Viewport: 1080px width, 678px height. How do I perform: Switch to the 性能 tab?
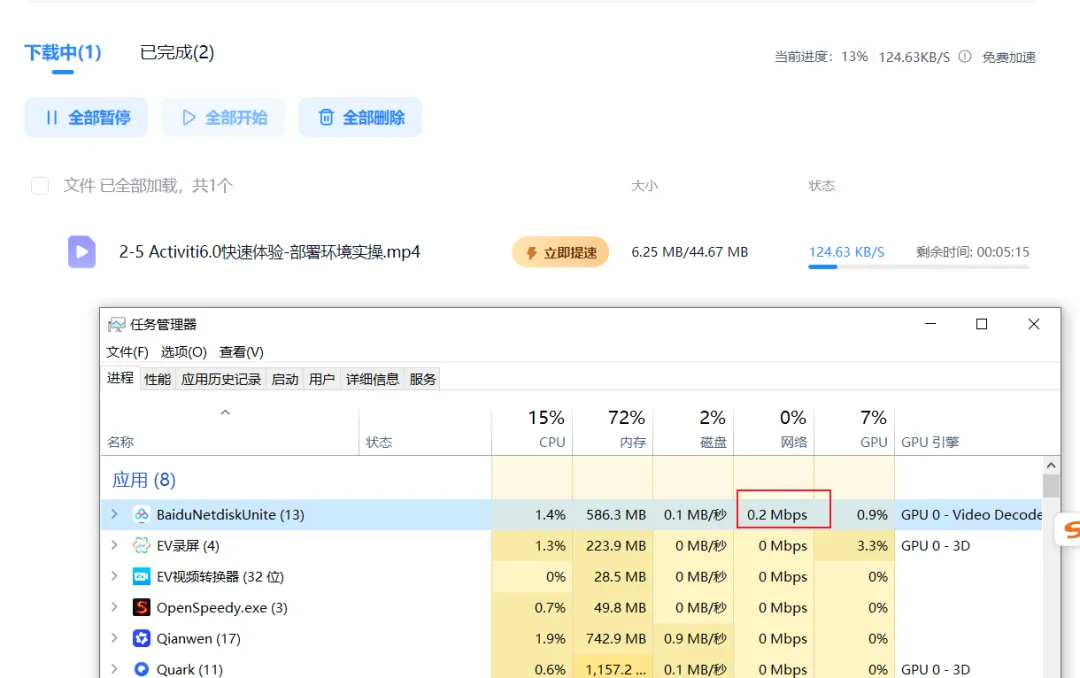(158, 379)
